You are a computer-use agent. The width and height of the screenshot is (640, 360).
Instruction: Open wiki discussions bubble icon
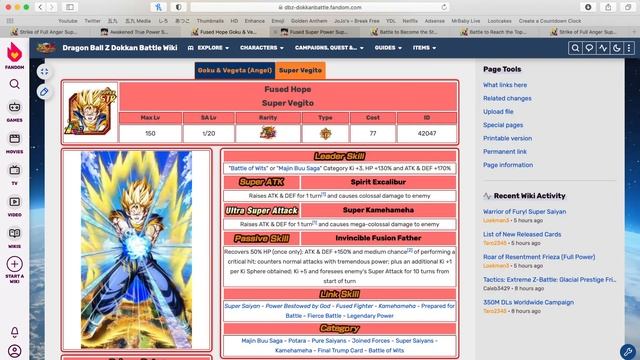pyautogui.click(x=589, y=48)
